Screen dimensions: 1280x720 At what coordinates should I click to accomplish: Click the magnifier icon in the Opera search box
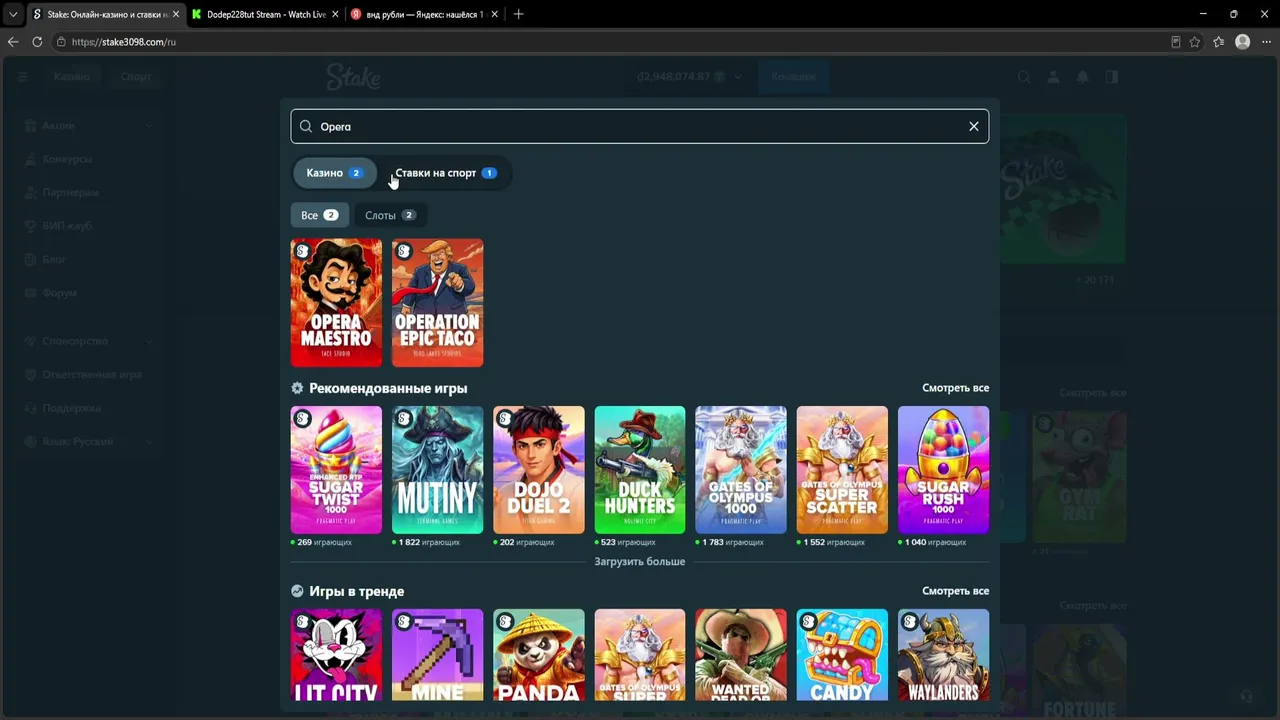click(306, 127)
